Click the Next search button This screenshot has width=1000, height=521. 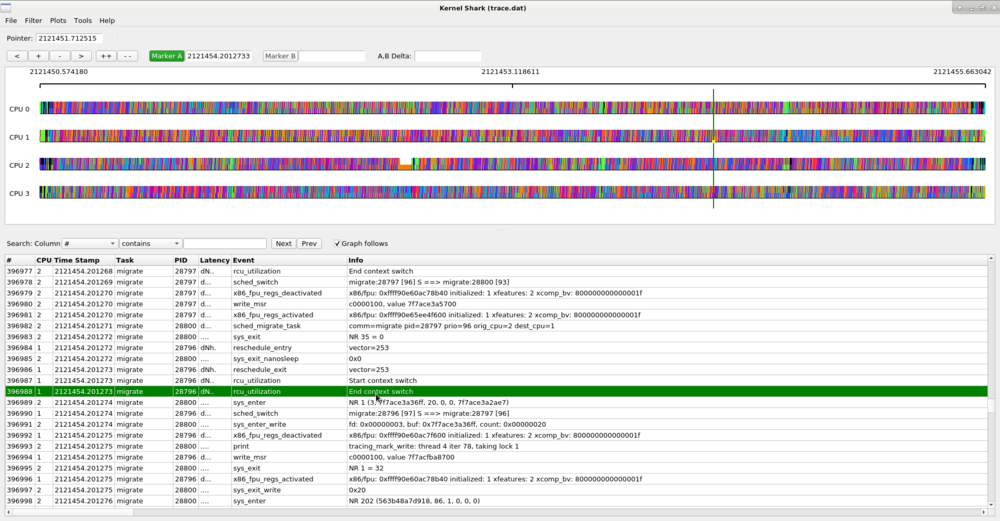[284, 244]
